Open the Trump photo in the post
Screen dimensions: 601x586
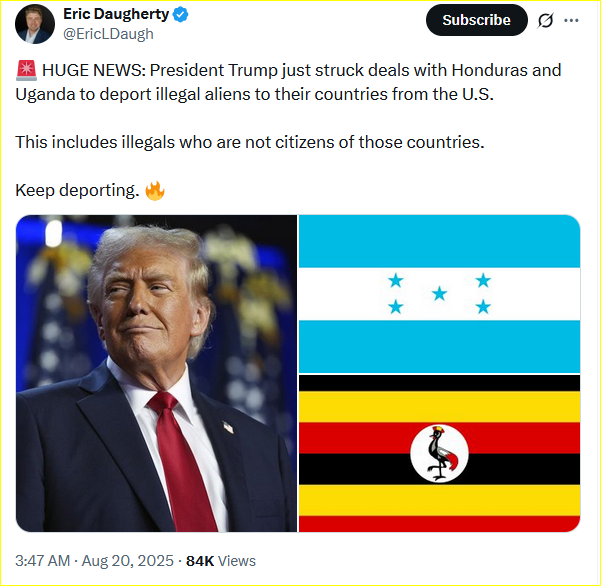coord(156,373)
